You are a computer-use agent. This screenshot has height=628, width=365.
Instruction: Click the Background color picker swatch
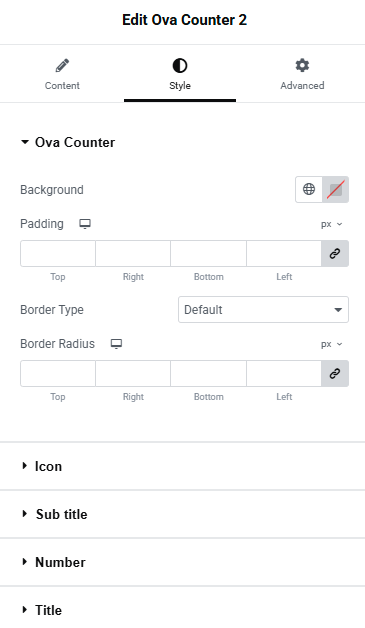point(335,189)
